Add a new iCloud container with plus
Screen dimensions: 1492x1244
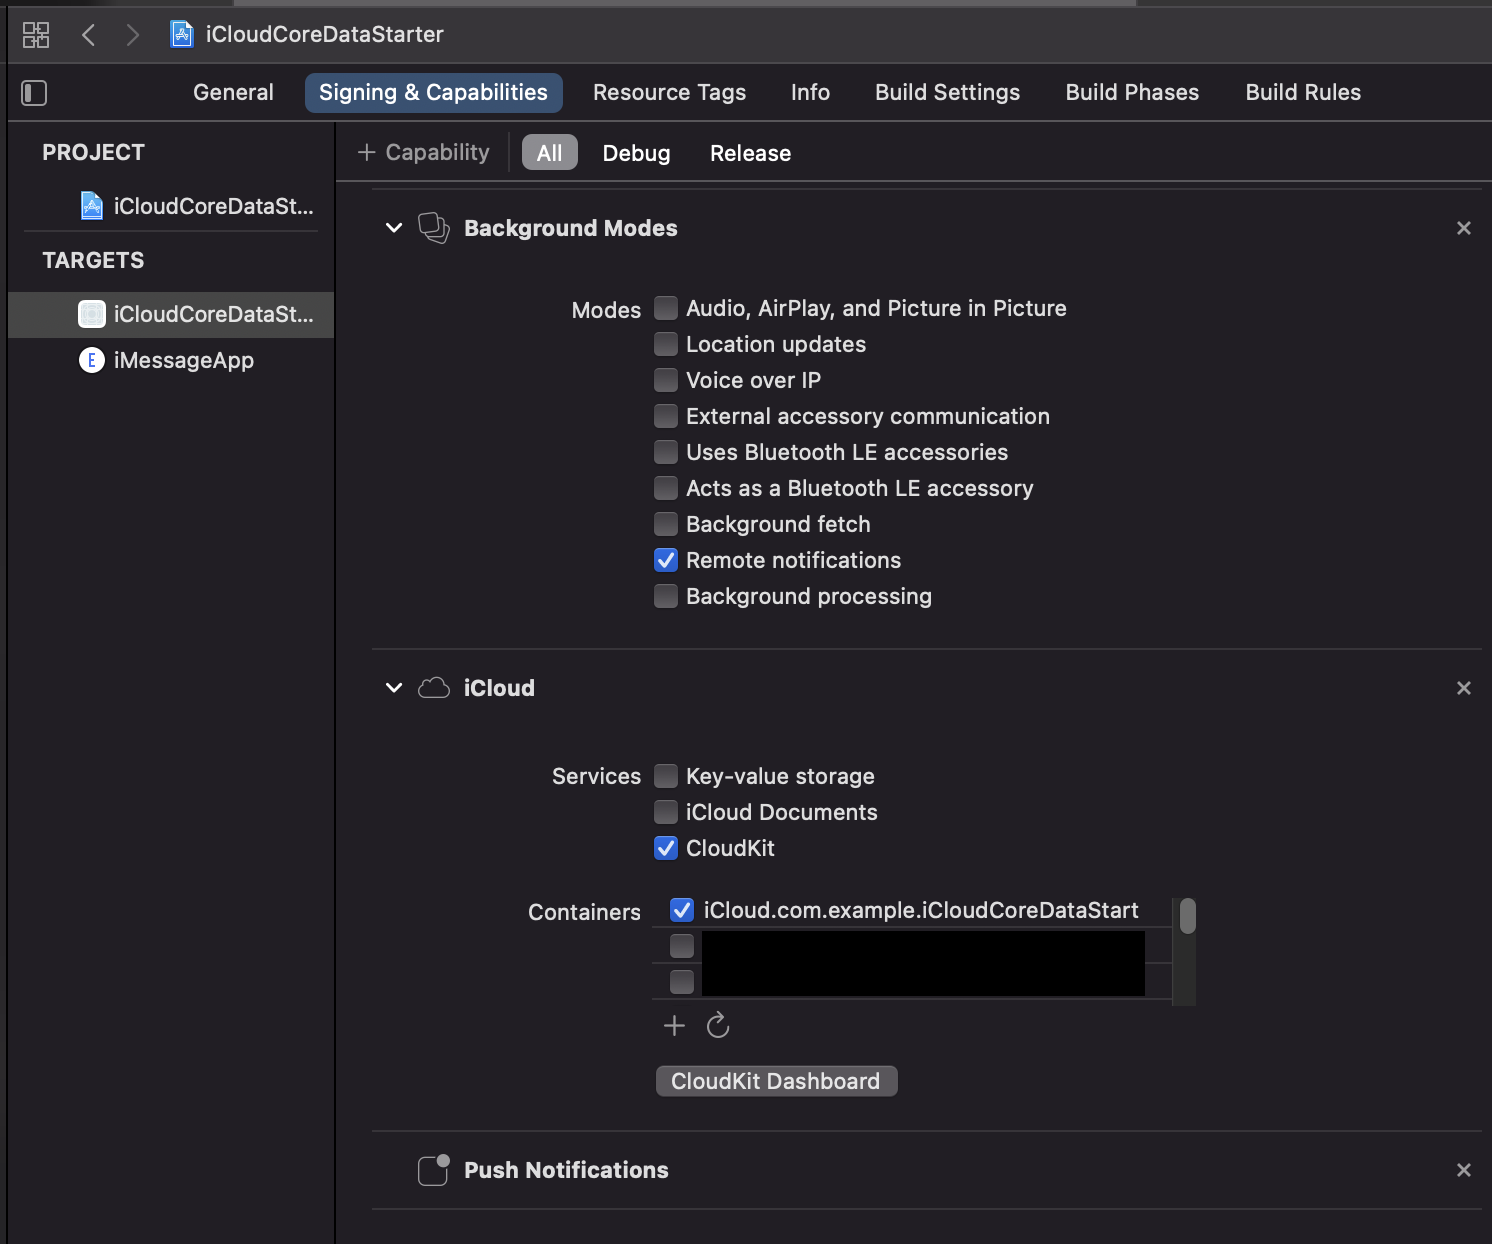674,1025
